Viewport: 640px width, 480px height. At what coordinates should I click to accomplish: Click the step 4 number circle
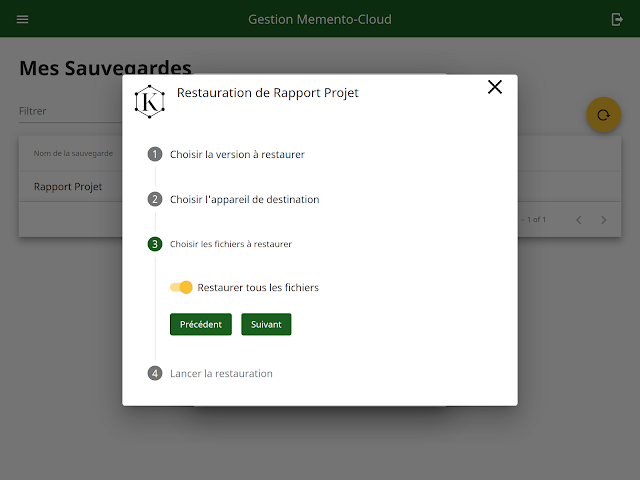coord(155,373)
